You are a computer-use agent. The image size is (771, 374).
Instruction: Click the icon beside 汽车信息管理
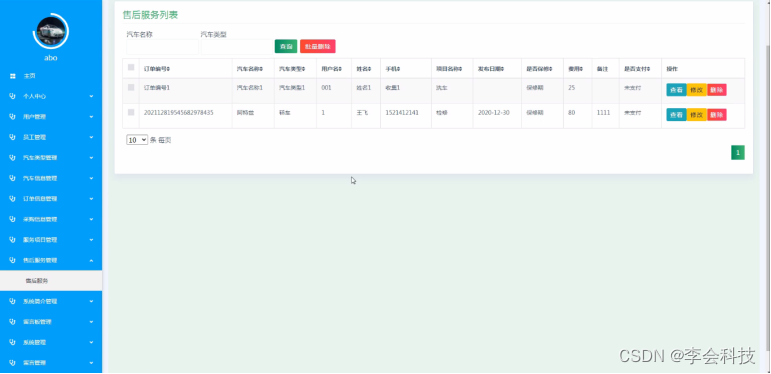point(12,178)
